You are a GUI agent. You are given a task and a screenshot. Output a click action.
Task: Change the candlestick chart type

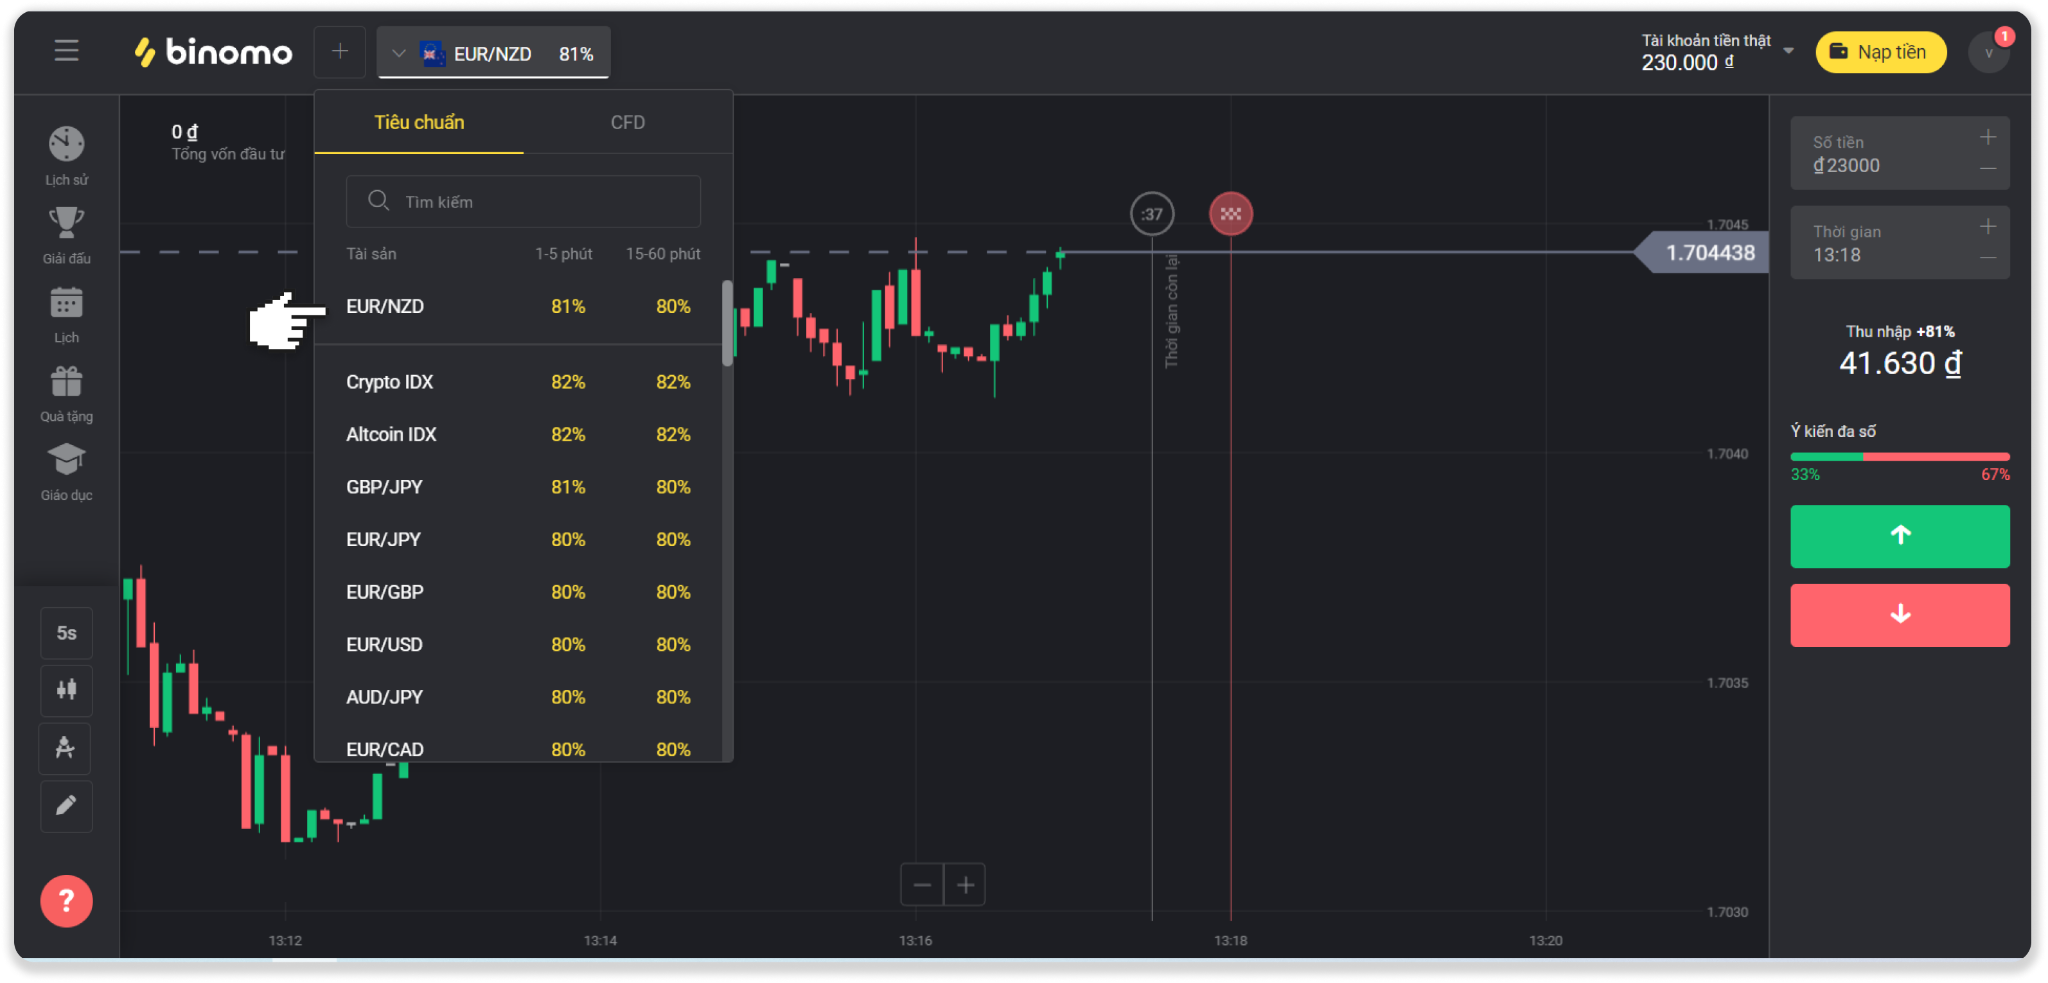click(66, 690)
